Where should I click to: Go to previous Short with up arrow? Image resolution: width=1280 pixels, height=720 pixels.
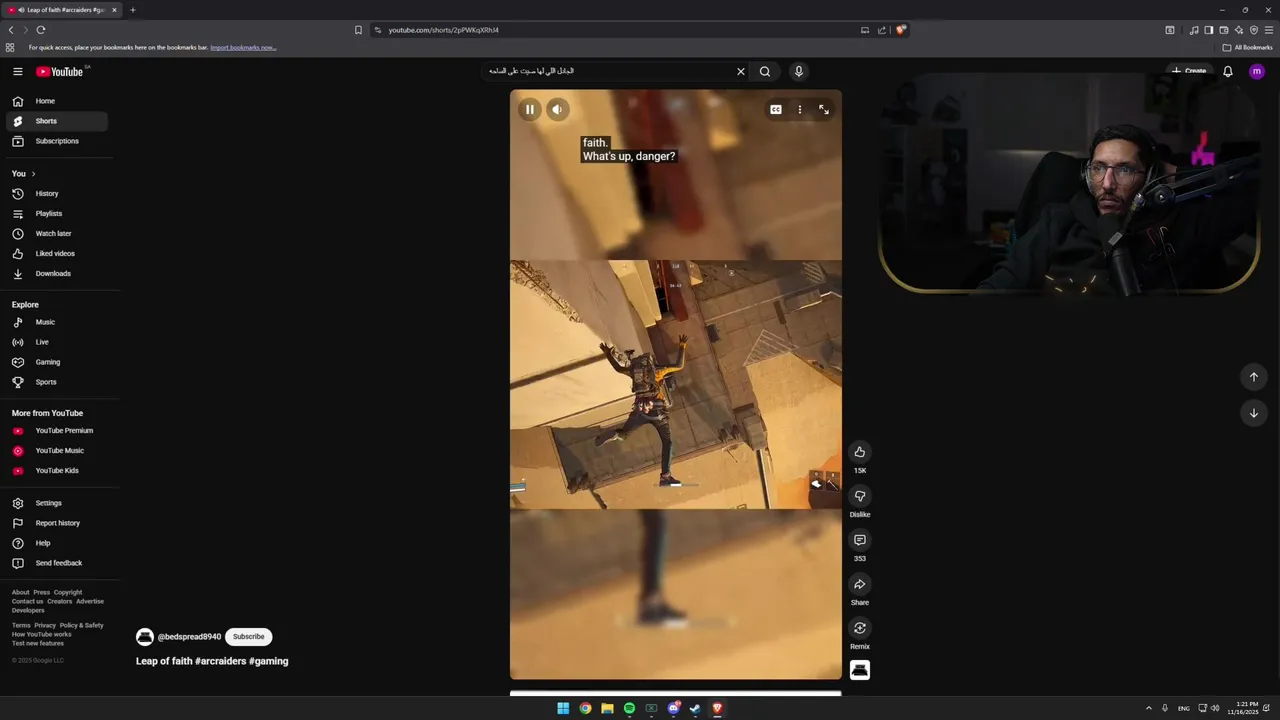pyautogui.click(x=1254, y=377)
